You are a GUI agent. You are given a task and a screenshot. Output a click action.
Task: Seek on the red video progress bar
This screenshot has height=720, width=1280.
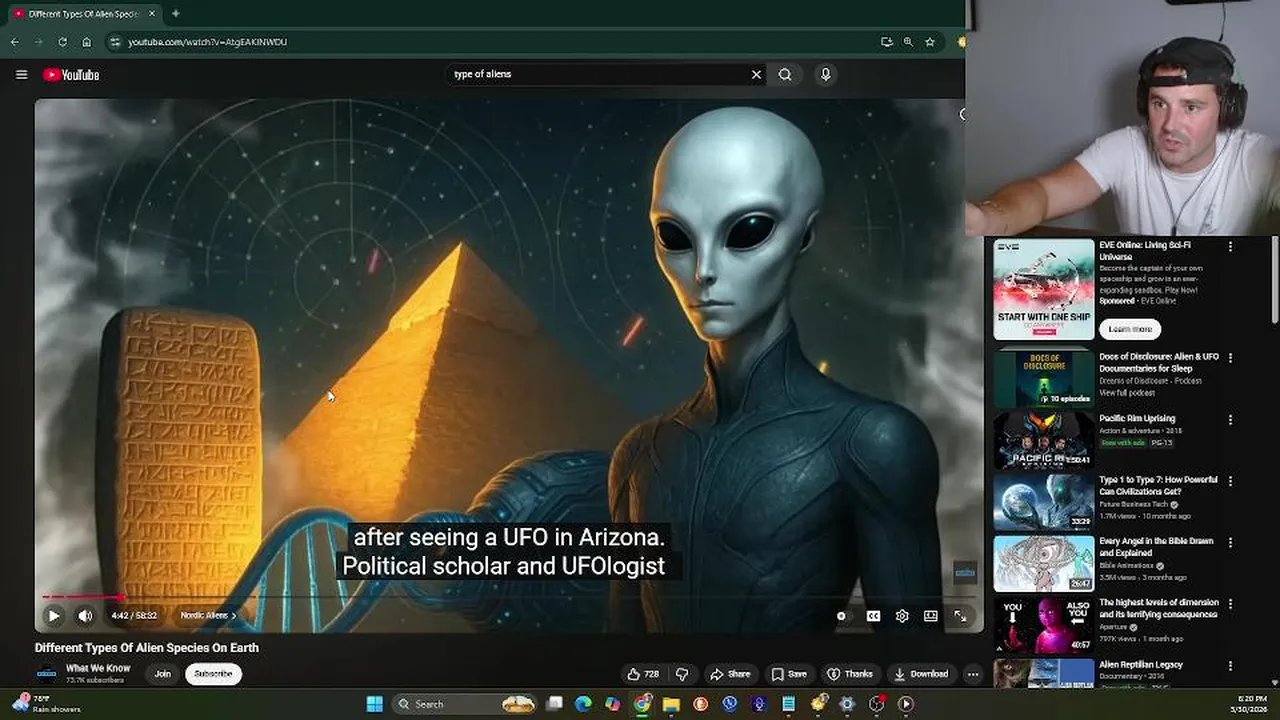pyautogui.click(x=508, y=597)
